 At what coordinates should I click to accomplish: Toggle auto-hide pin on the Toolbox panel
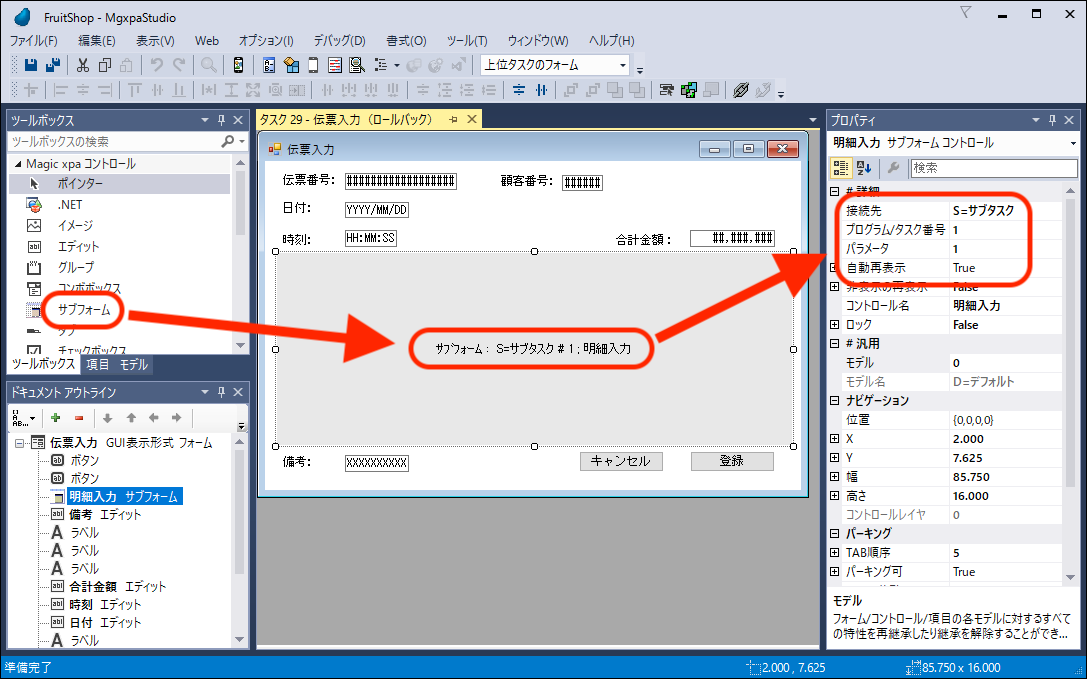(x=221, y=120)
